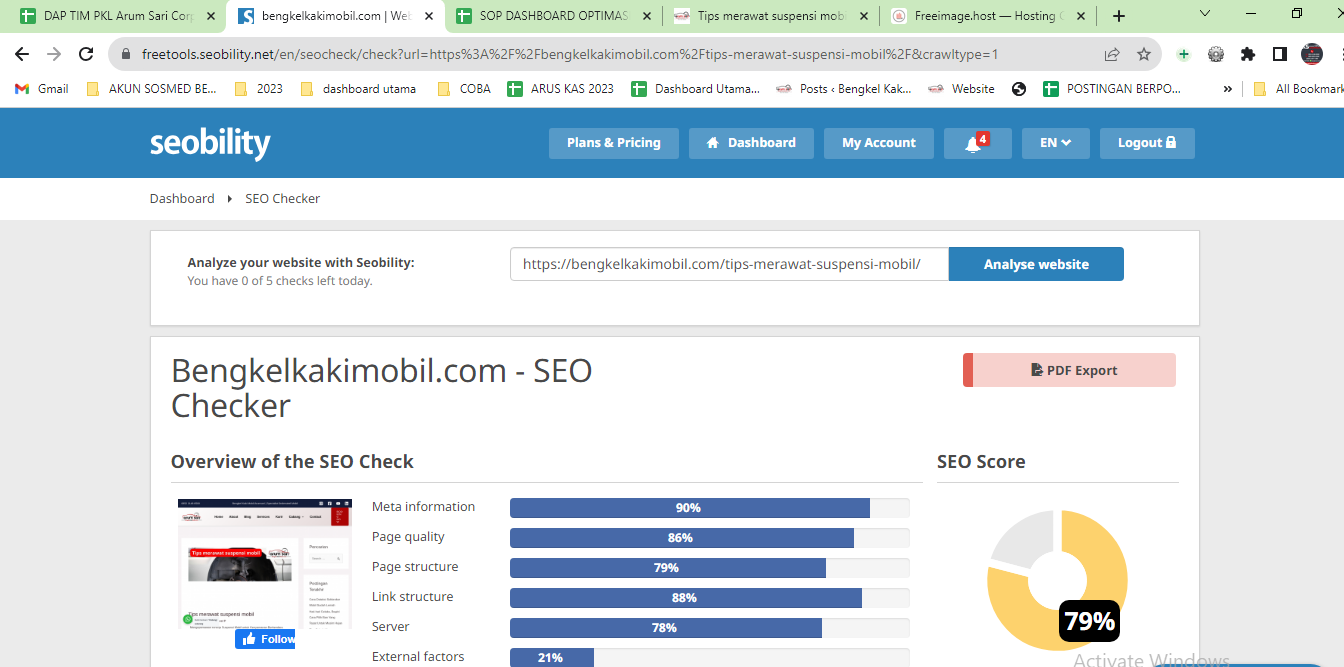Click the Meta information label
The height and width of the screenshot is (667, 1344).
423,507
